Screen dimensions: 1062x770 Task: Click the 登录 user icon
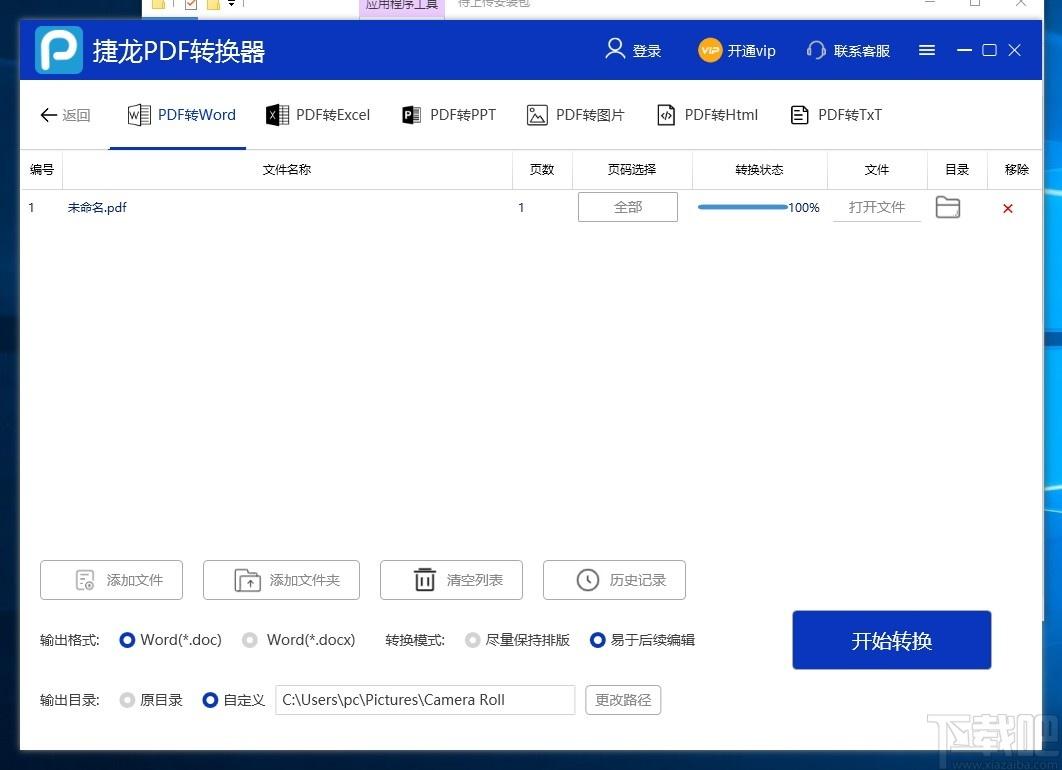(615, 49)
